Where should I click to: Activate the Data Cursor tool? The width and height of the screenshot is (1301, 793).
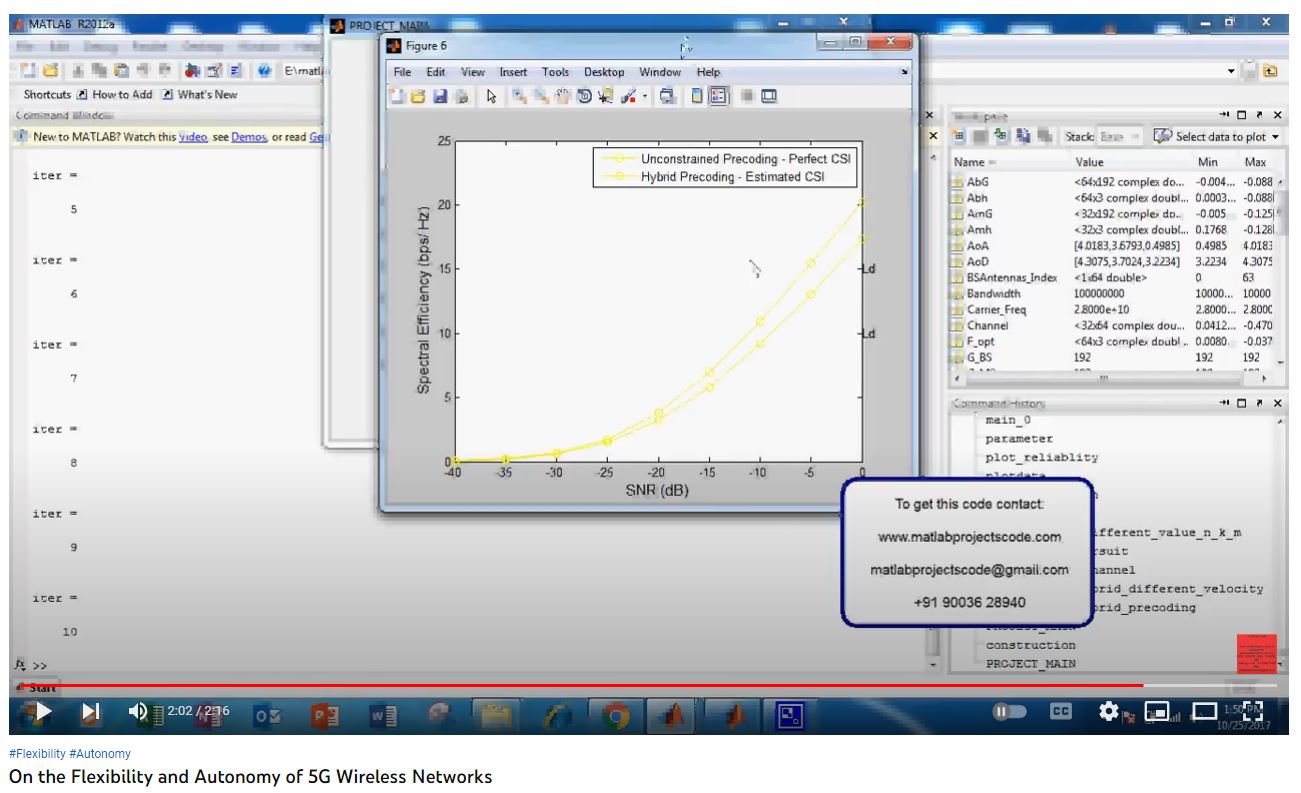click(x=604, y=97)
